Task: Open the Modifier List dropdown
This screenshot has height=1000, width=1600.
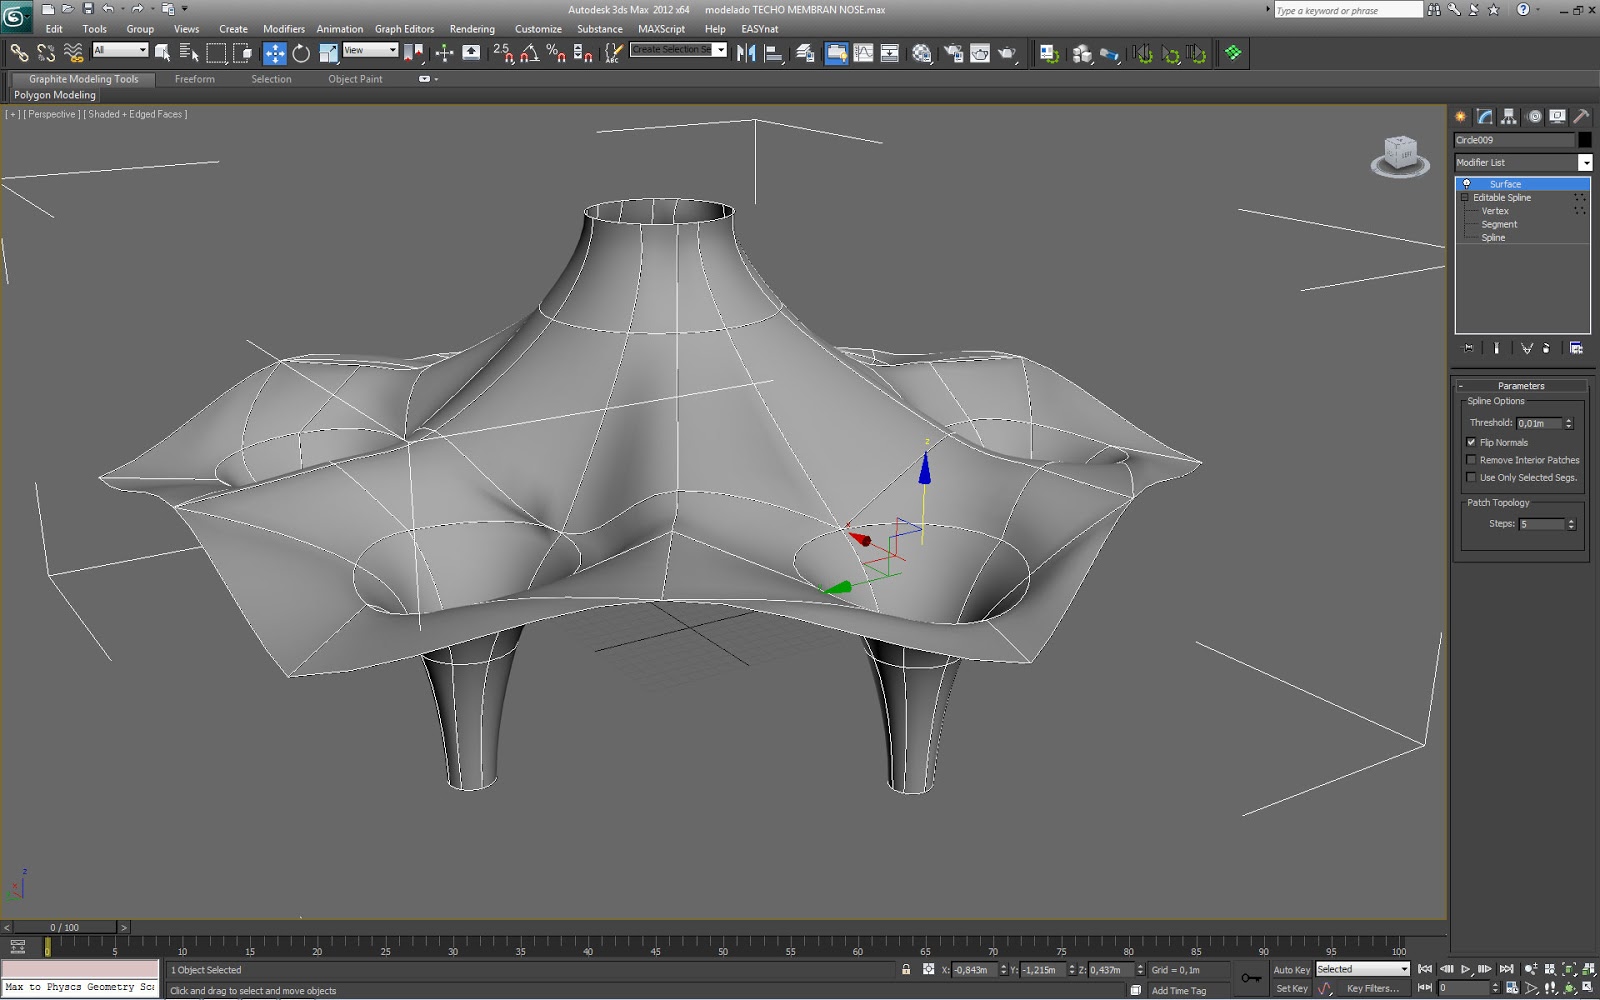Action: [1586, 161]
